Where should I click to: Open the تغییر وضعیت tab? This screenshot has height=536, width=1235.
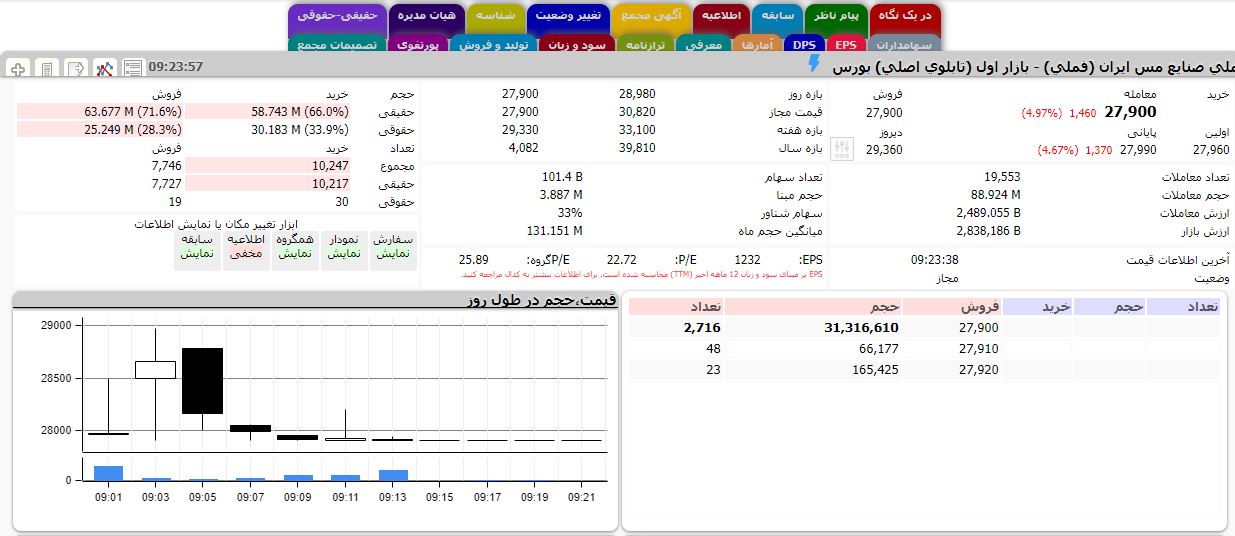pos(569,17)
